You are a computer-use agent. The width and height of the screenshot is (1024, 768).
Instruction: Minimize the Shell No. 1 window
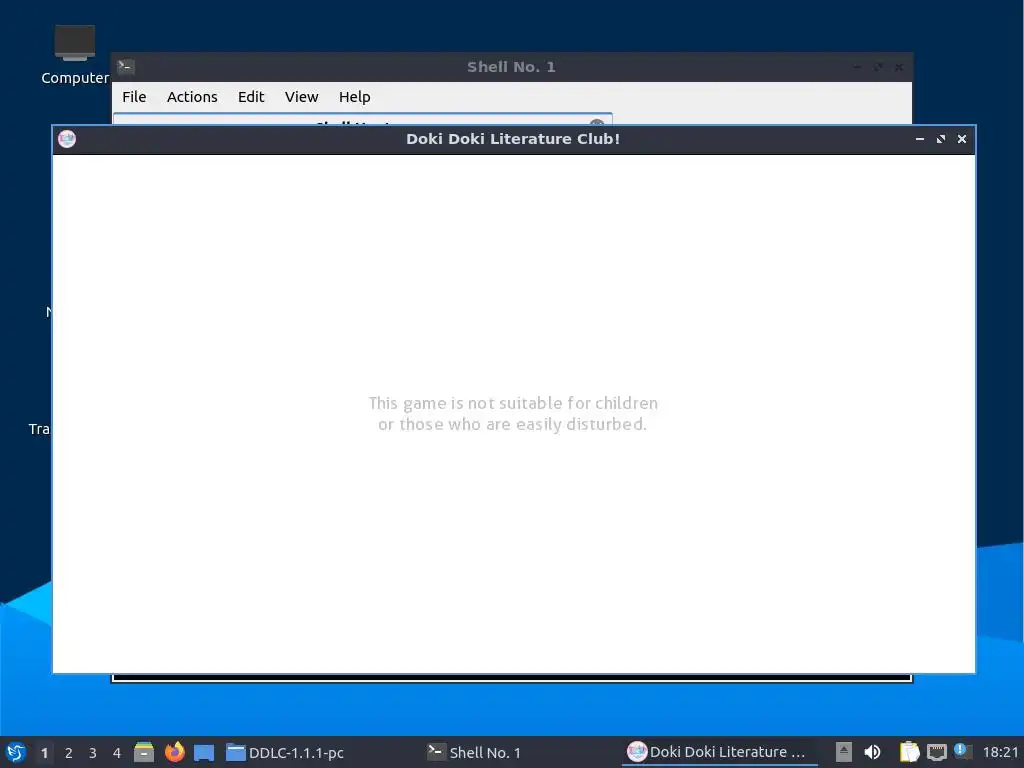click(857, 67)
